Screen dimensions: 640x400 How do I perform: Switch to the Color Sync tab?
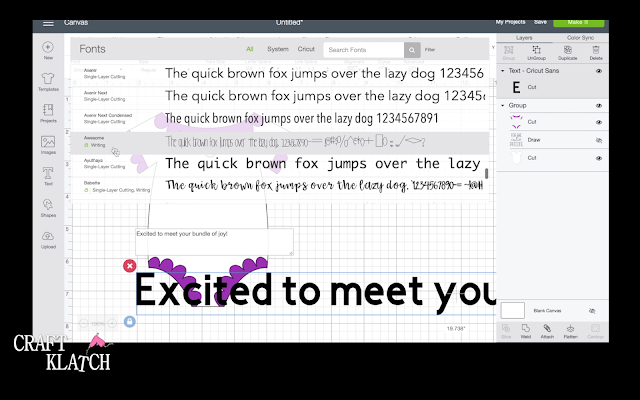(580, 38)
